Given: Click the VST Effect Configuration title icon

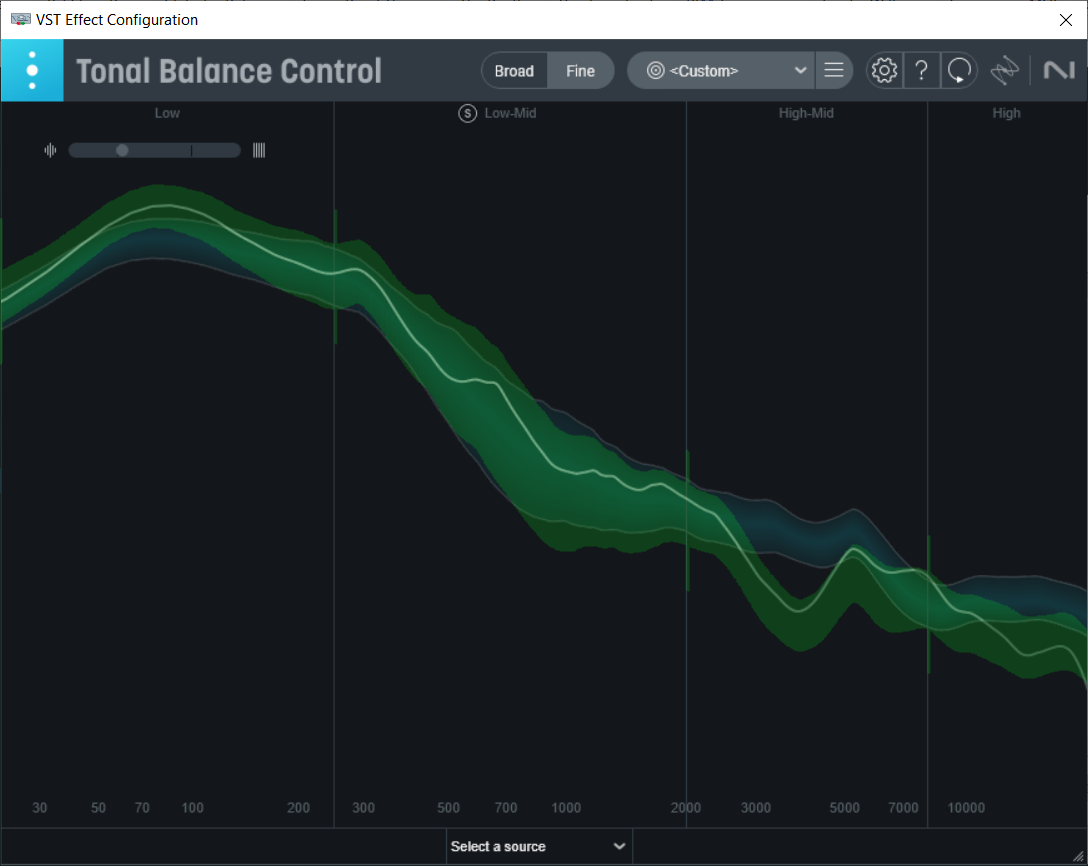Looking at the screenshot, I should click(x=20, y=19).
